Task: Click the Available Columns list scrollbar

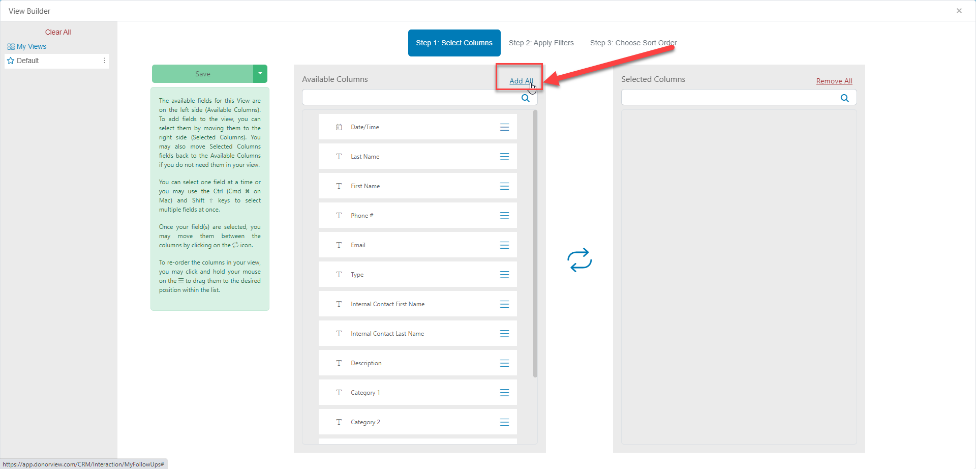Action: (x=535, y=244)
